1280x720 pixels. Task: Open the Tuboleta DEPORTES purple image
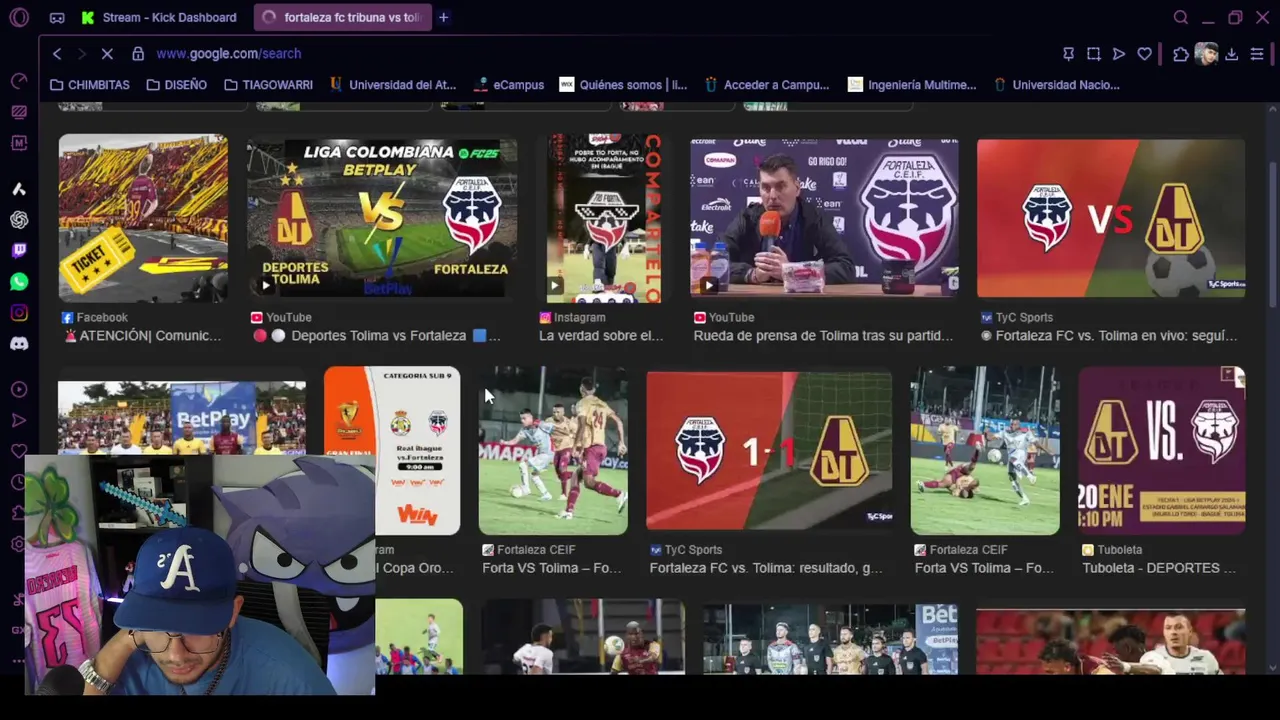click(1162, 450)
